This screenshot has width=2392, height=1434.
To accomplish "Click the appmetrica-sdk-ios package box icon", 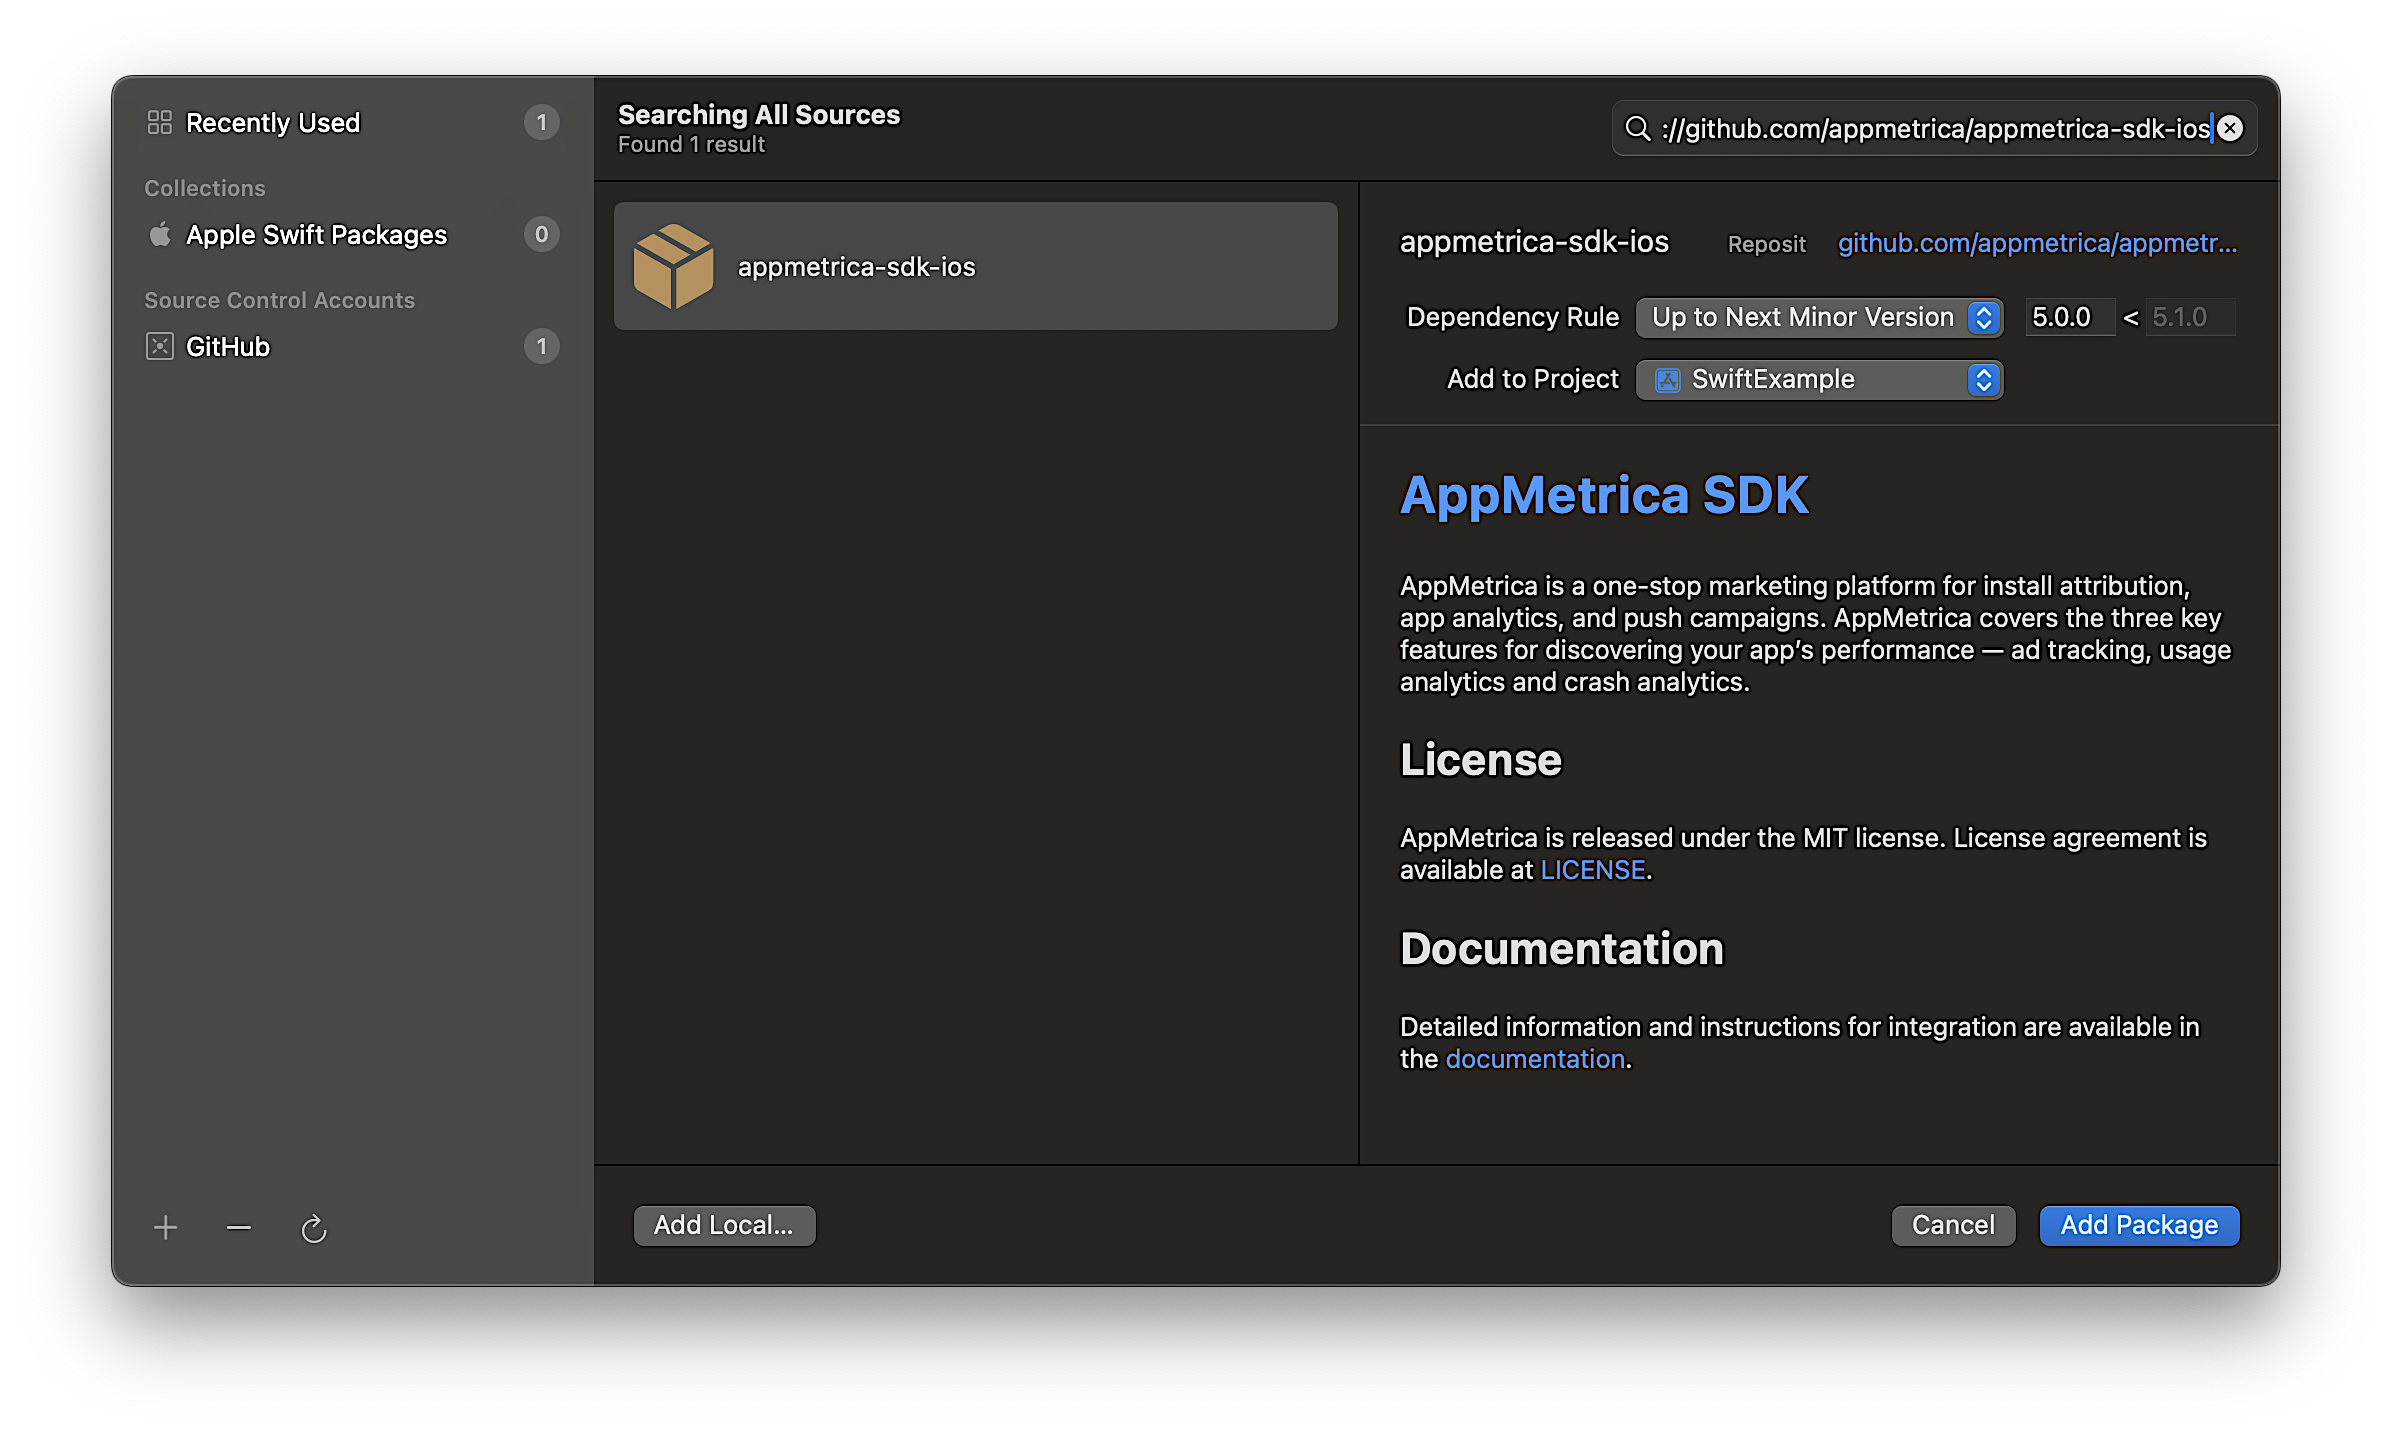I will pyautogui.click(x=673, y=267).
